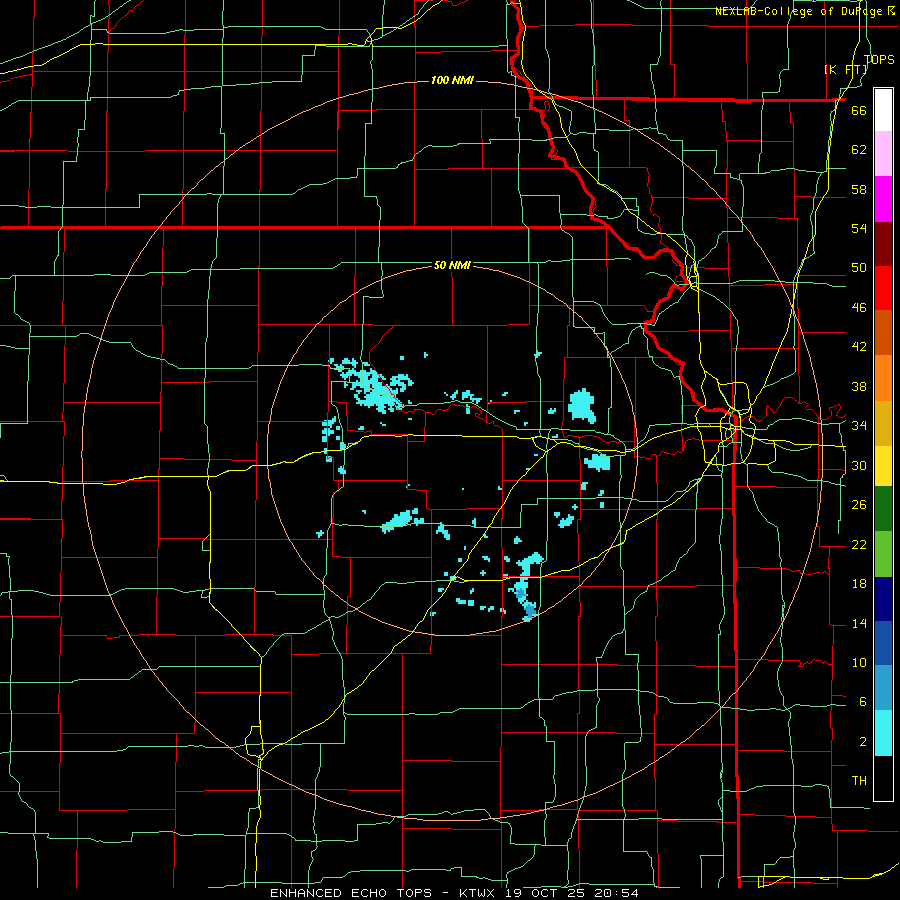The height and width of the screenshot is (900, 900).
Task: Click the 100 NMI range ring label
Action: [452, 80]
